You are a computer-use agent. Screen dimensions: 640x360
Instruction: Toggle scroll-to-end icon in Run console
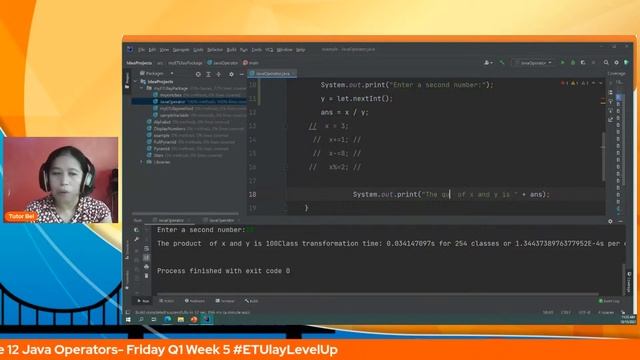tap(147, 257)
